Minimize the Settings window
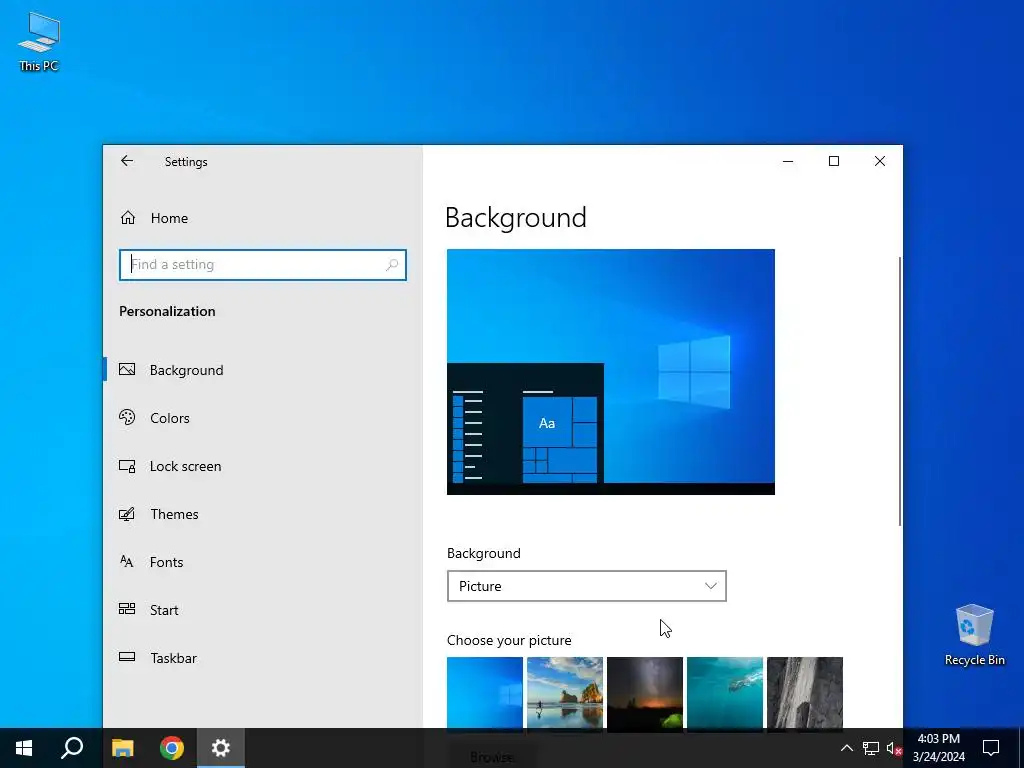 pos(788,161)
